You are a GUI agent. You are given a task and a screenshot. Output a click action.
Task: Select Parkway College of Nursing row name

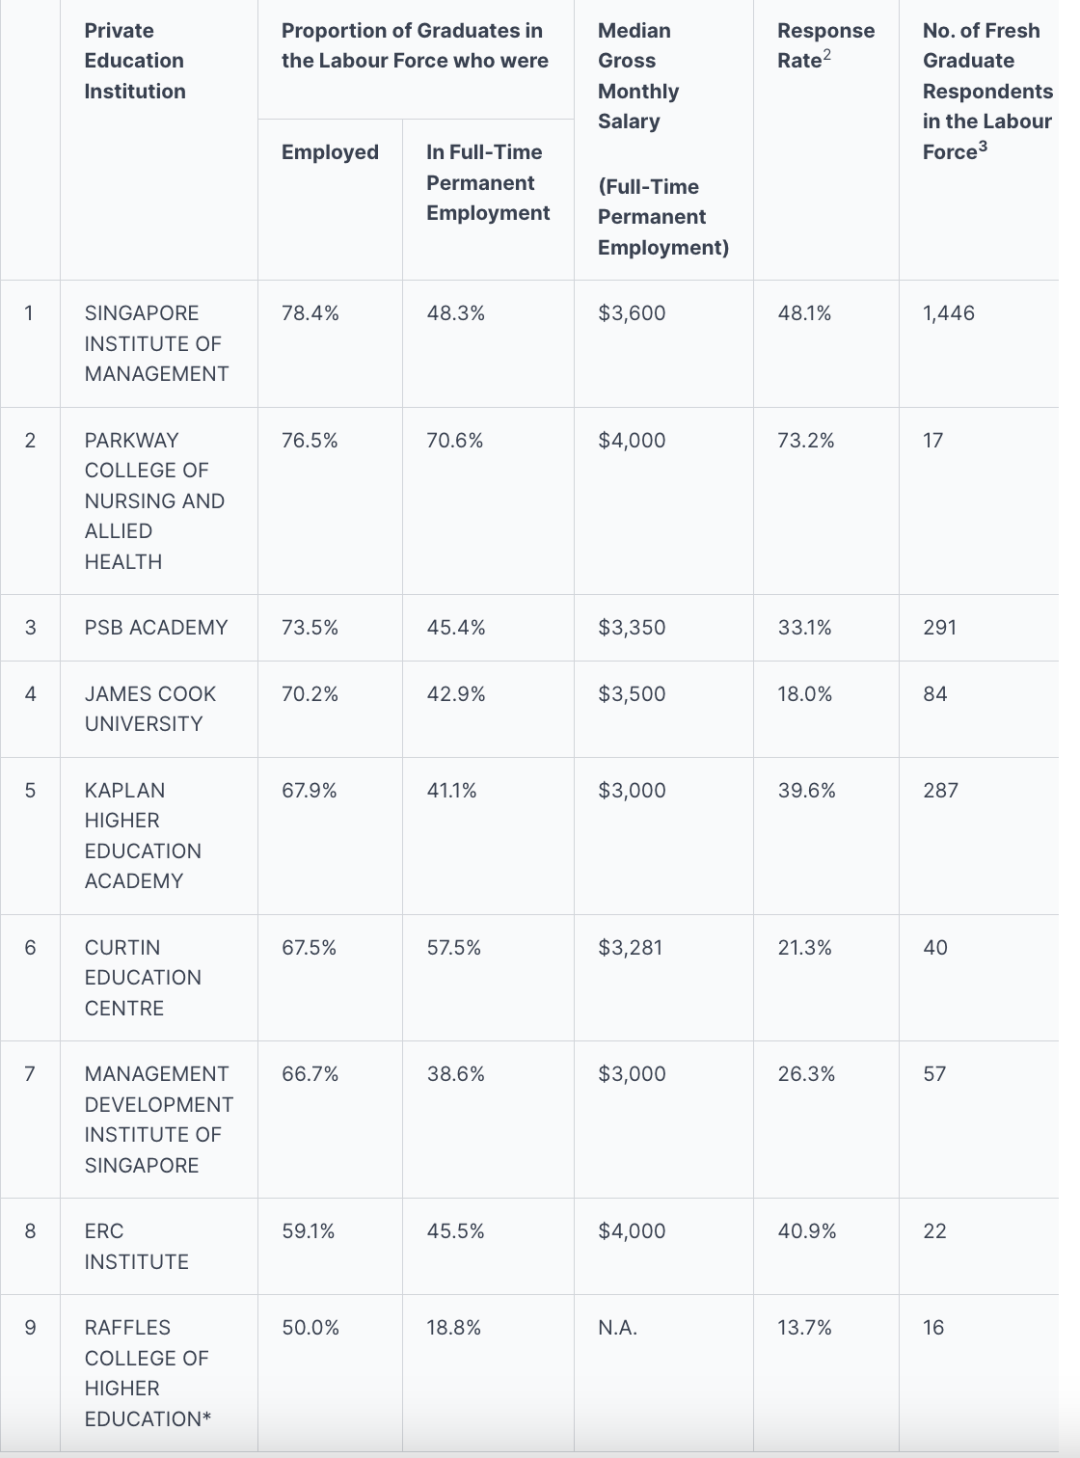click(155, 501)
